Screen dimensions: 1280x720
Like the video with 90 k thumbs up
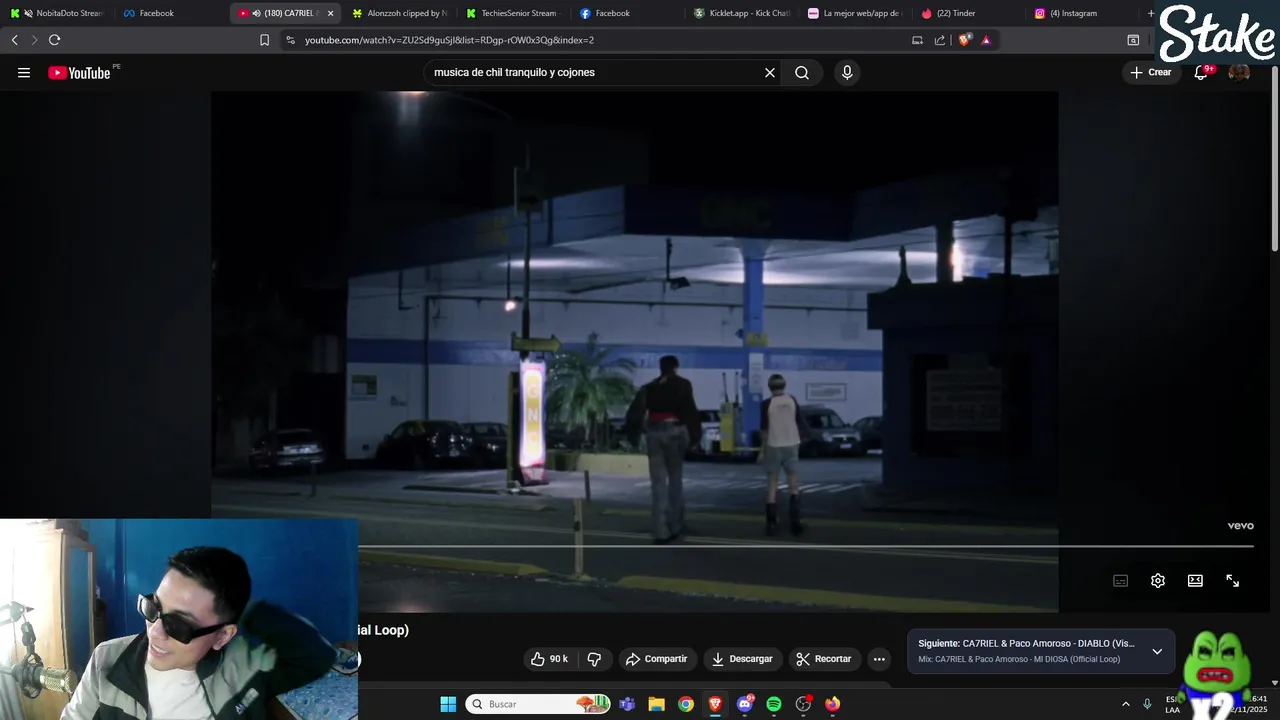[x=549, y=659]
